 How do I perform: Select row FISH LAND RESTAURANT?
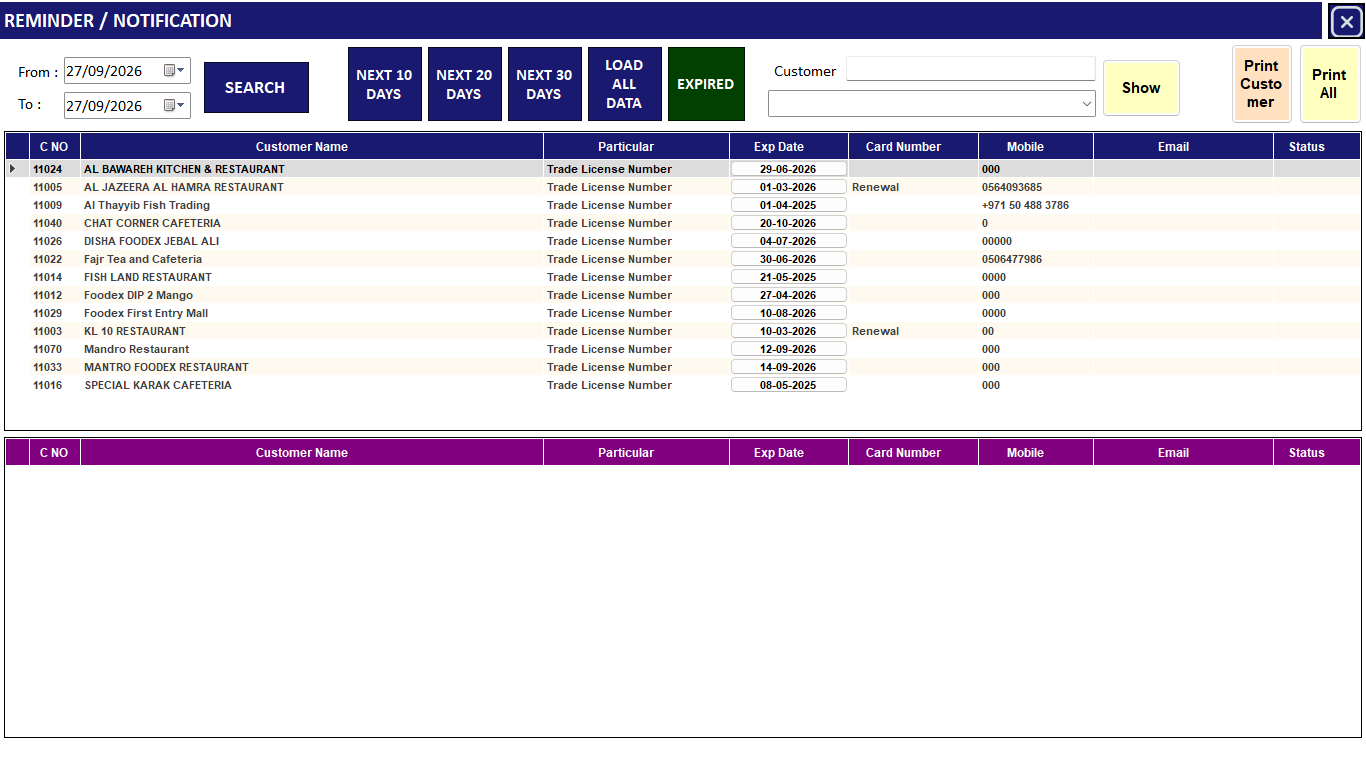pyautogui.click(x=683, y=277)
